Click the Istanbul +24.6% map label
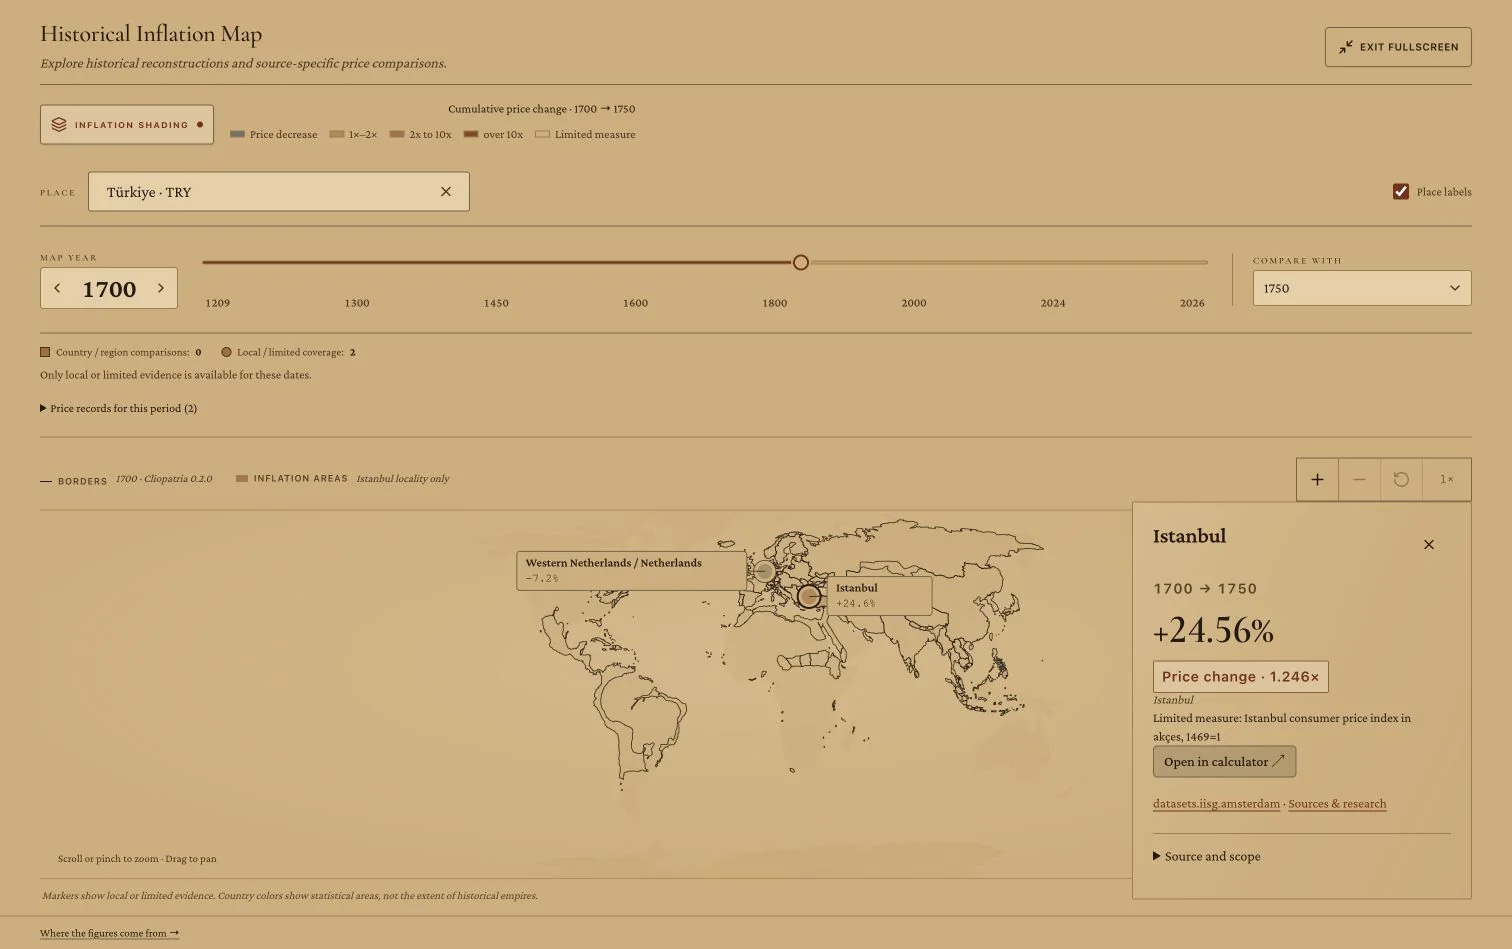1512x949 pixels. [x=879, y=596]
